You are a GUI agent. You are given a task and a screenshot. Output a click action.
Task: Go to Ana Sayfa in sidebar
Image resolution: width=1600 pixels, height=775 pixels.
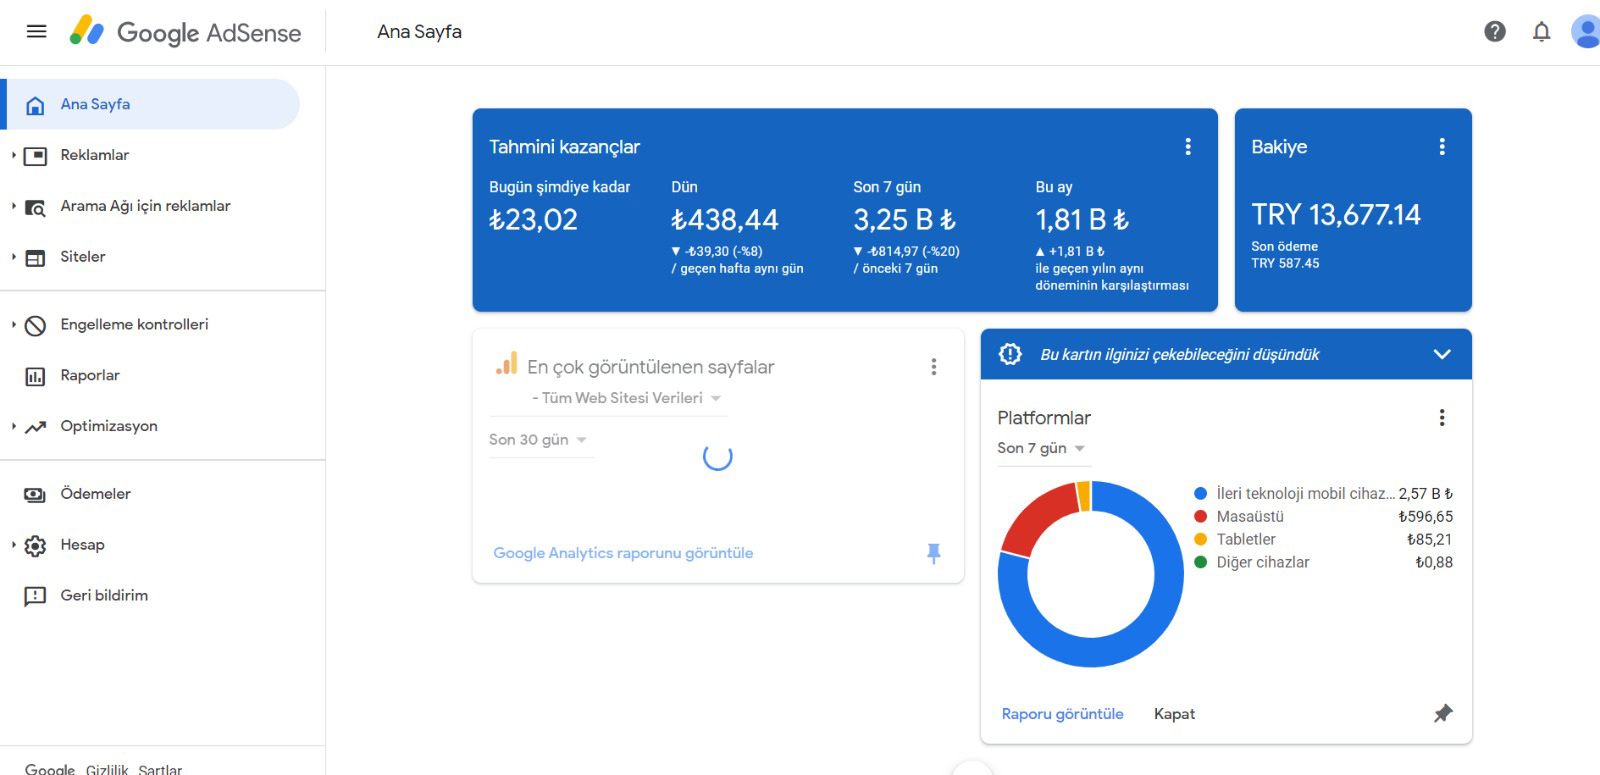pos(150,104)
